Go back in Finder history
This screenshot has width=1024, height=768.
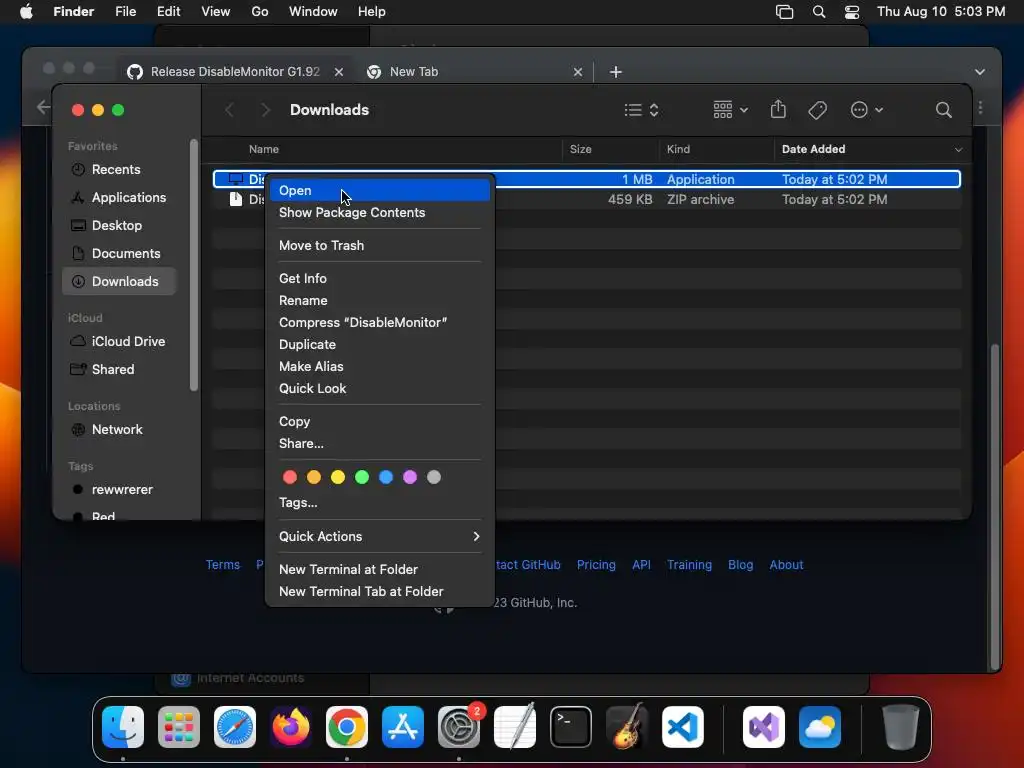click(x=229, y=110)
